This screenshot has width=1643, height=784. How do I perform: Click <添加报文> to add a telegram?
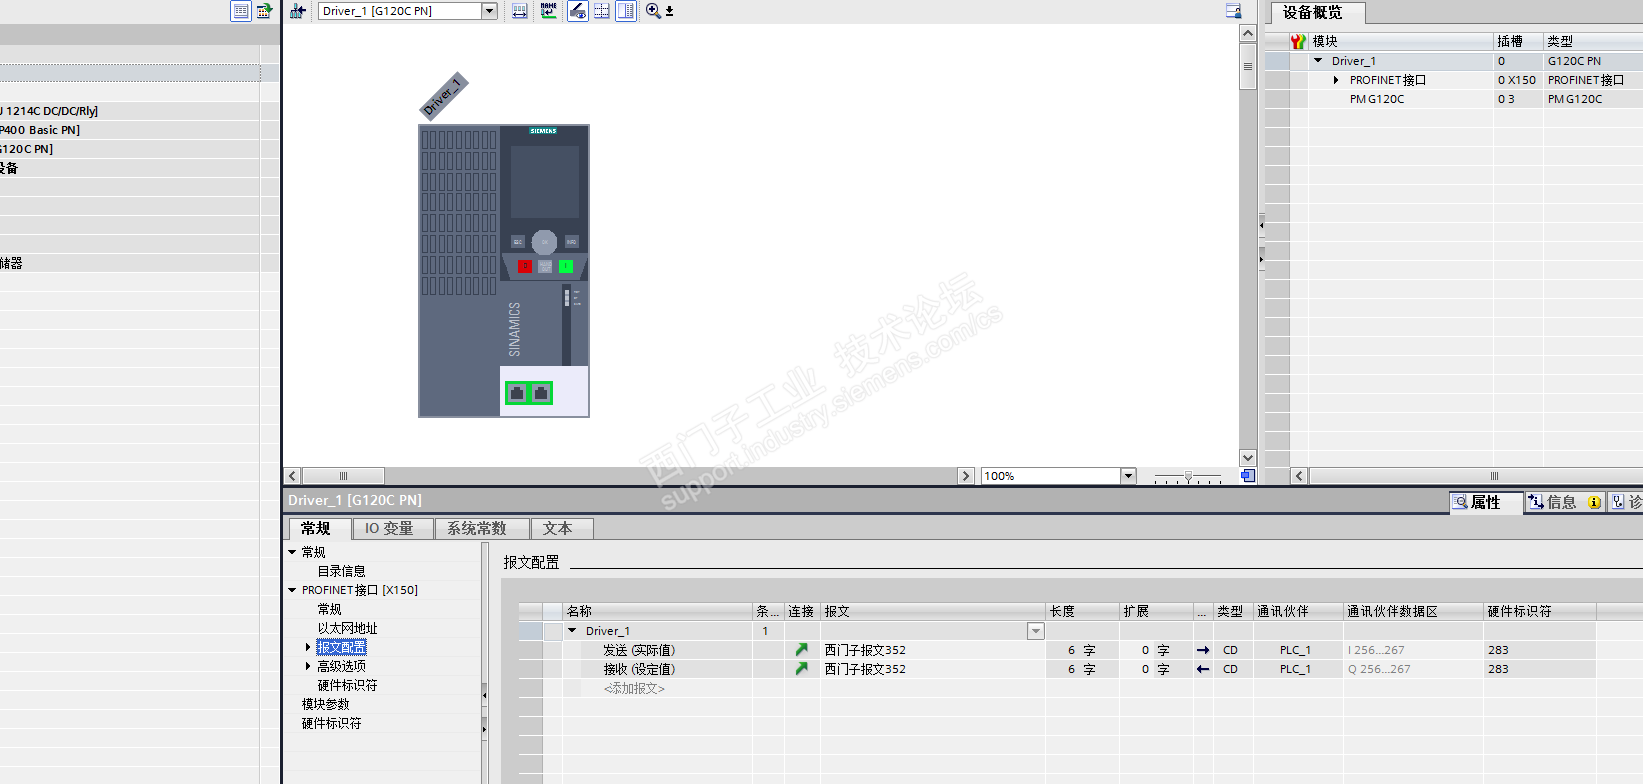coord(634,688)
